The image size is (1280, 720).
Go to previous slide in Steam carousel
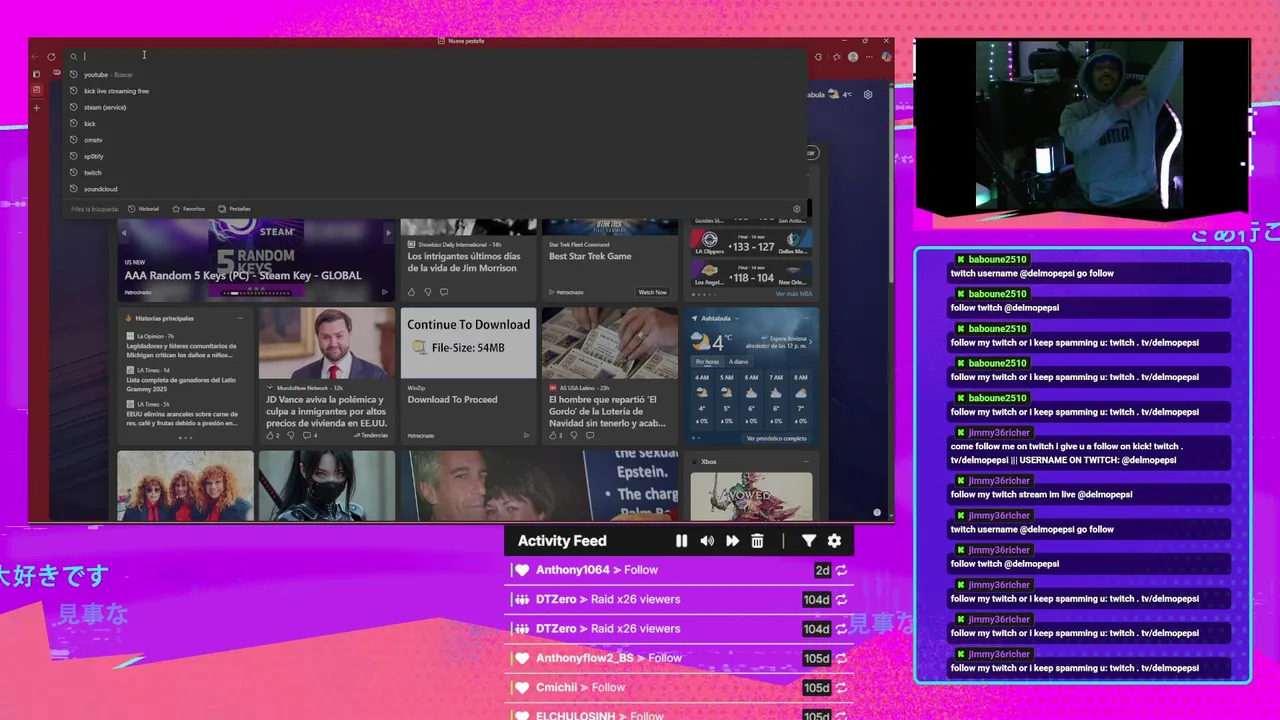125,232
